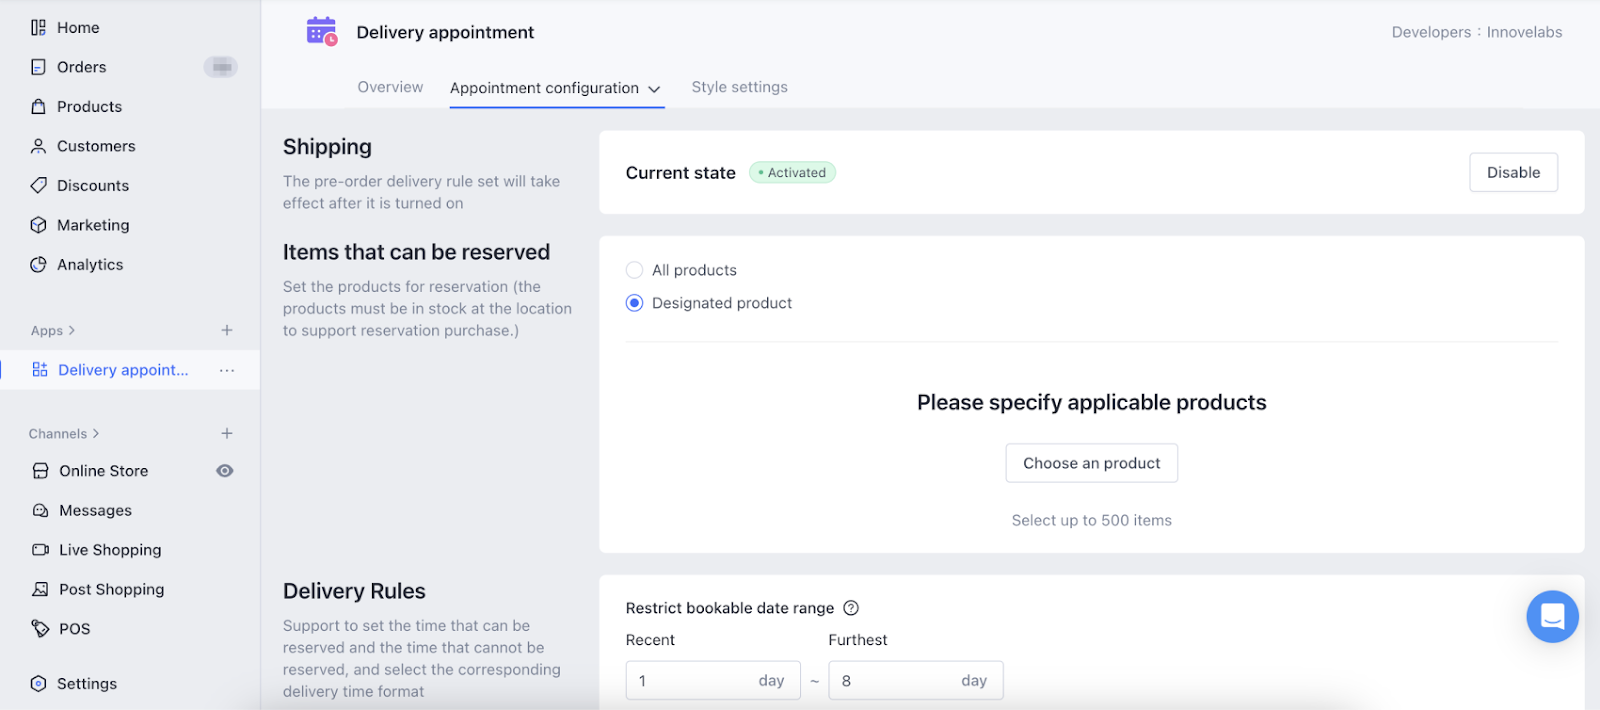Open the Marketing section in the sidebar
Viewport: 1600px width, 710px height.
click(92, 225)
